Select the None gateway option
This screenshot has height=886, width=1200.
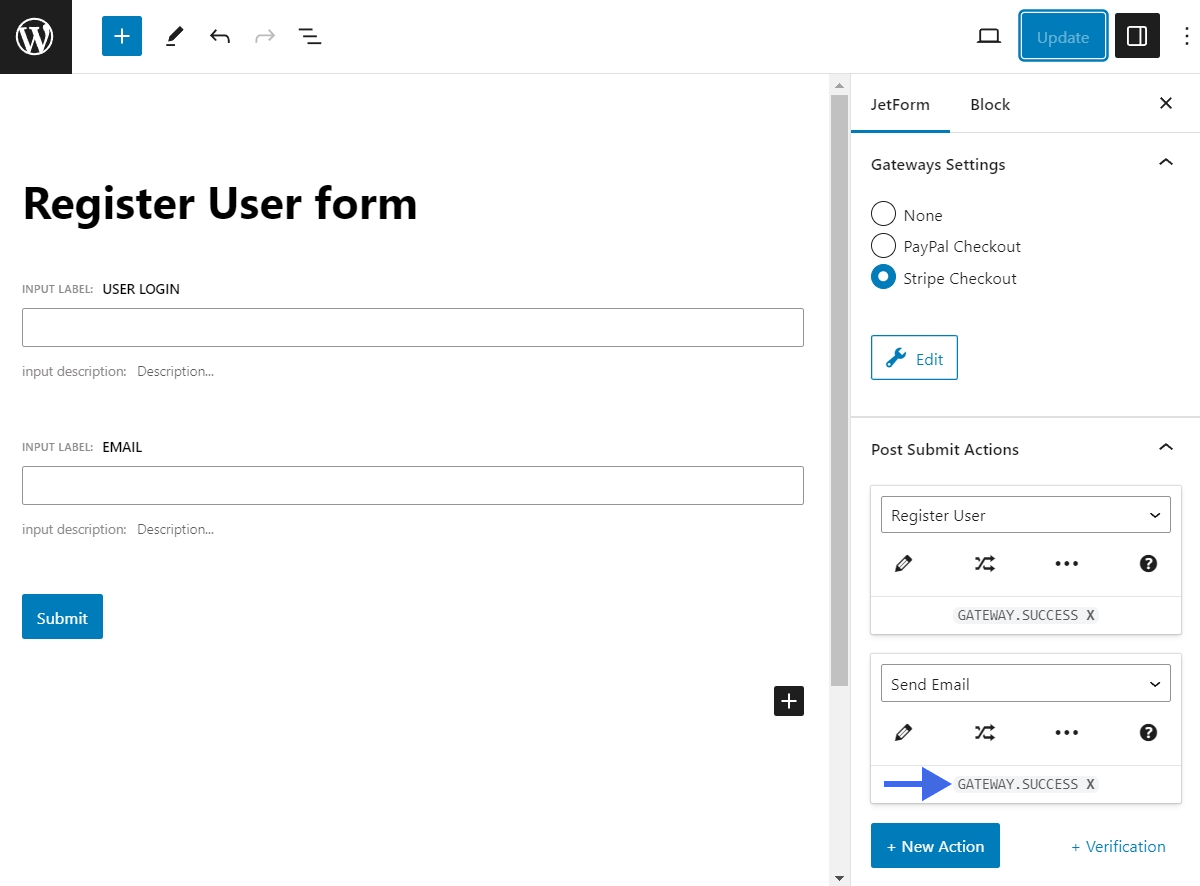[883, 214]
